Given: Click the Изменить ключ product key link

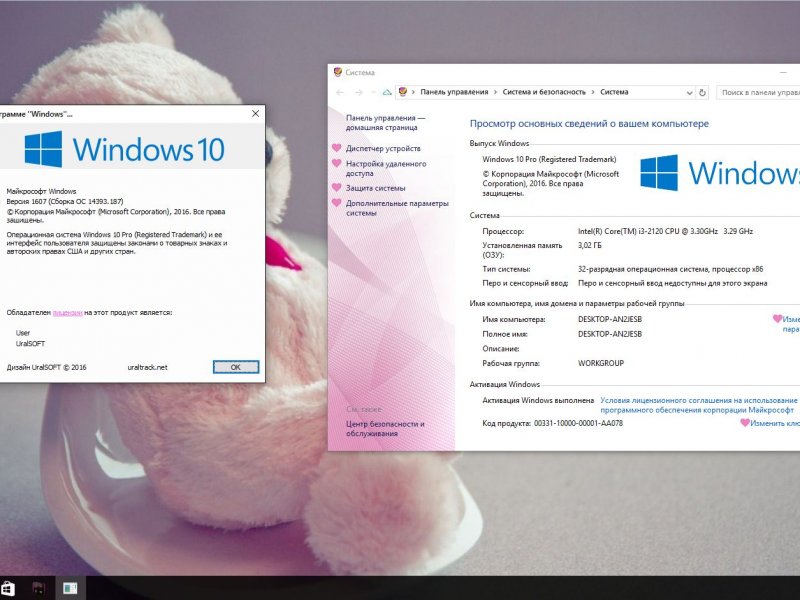Looking at the screenshot, I should pos(774,423).
